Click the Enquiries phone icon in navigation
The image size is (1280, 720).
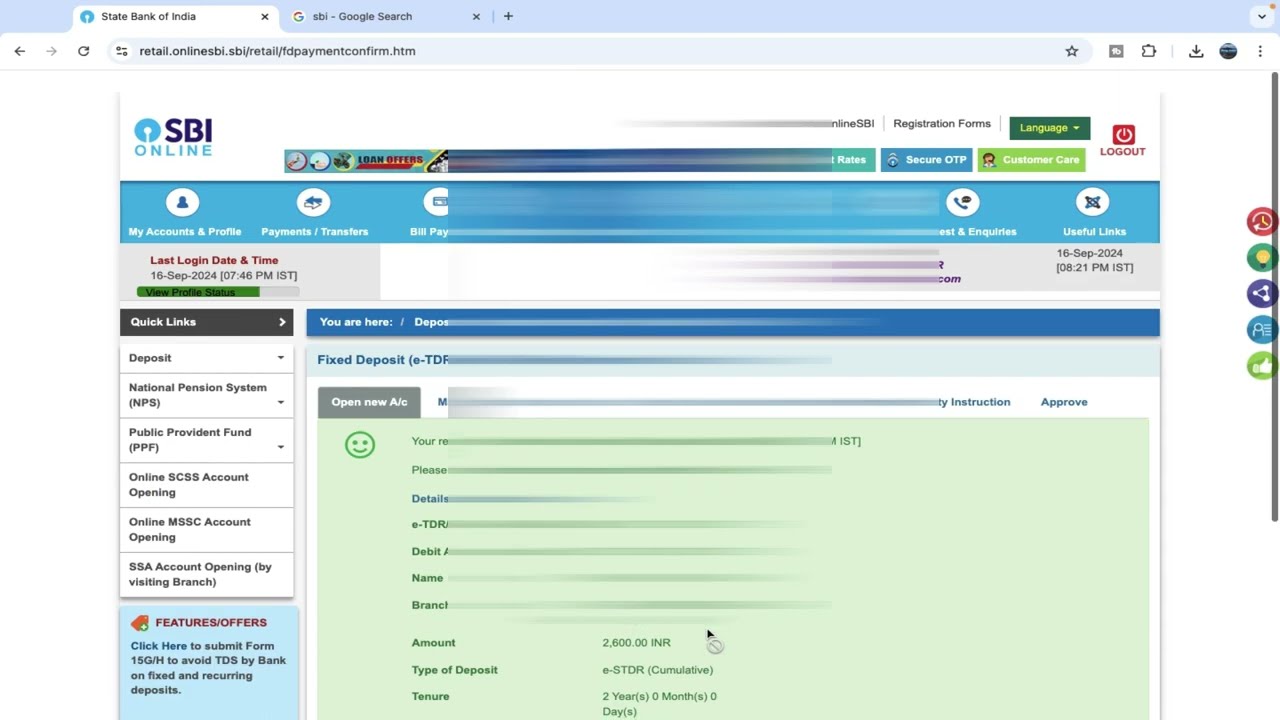pos(962,203)
